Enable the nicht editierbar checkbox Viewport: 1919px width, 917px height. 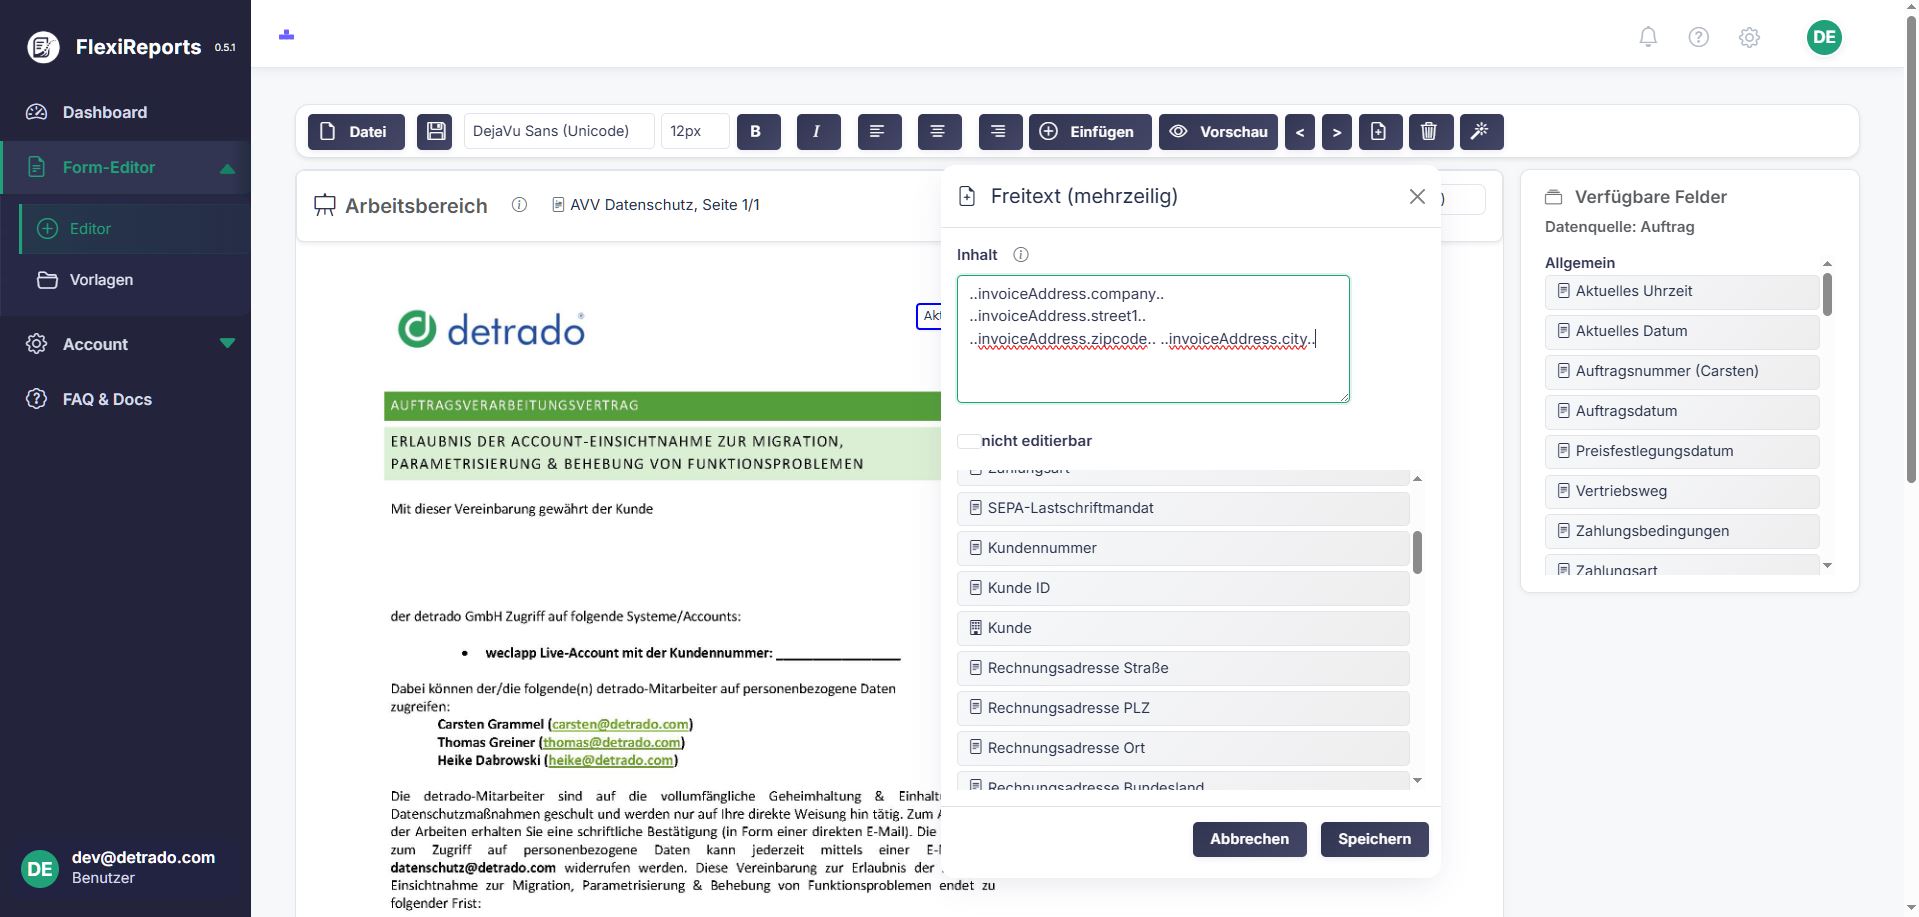(967, 441)
